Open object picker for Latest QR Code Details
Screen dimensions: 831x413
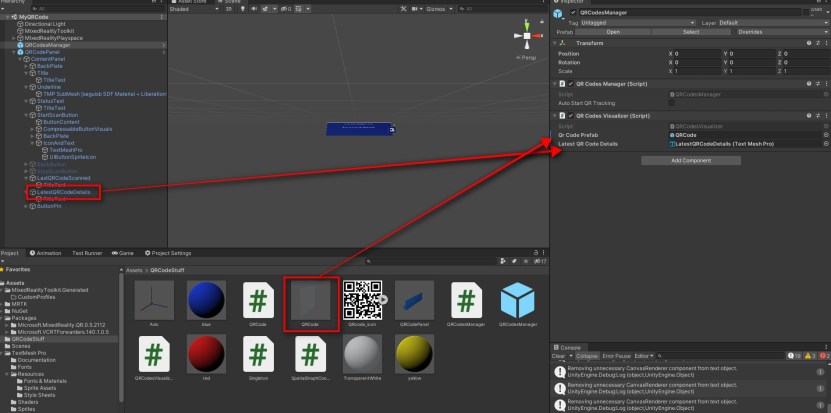826,144
